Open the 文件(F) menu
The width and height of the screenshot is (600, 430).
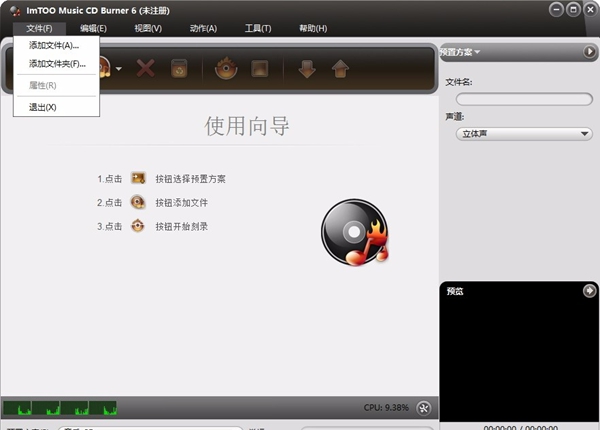point(39,28)
